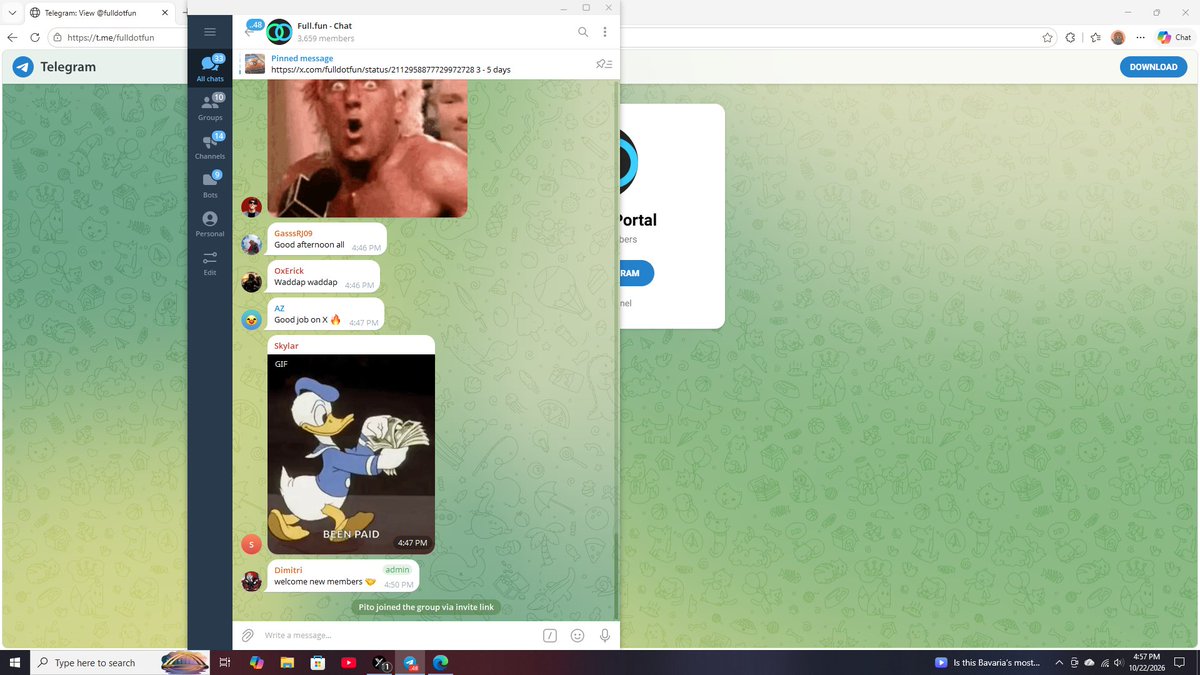
Task: Open the Bots folder
Action: click(210, 183)
